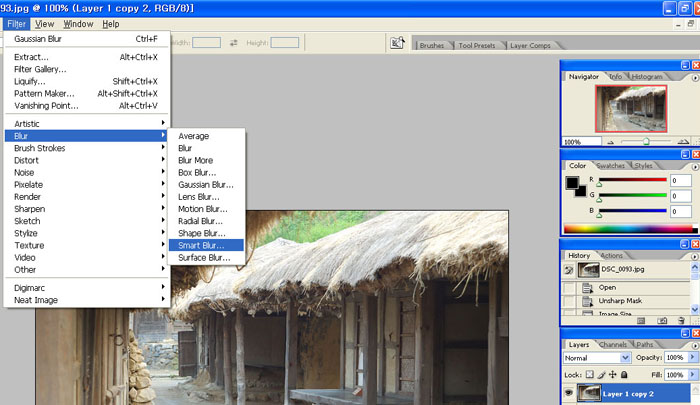700x405 pixels.
Task: Open the file browser icon in options bar
Action: click(x=397, y=43)
